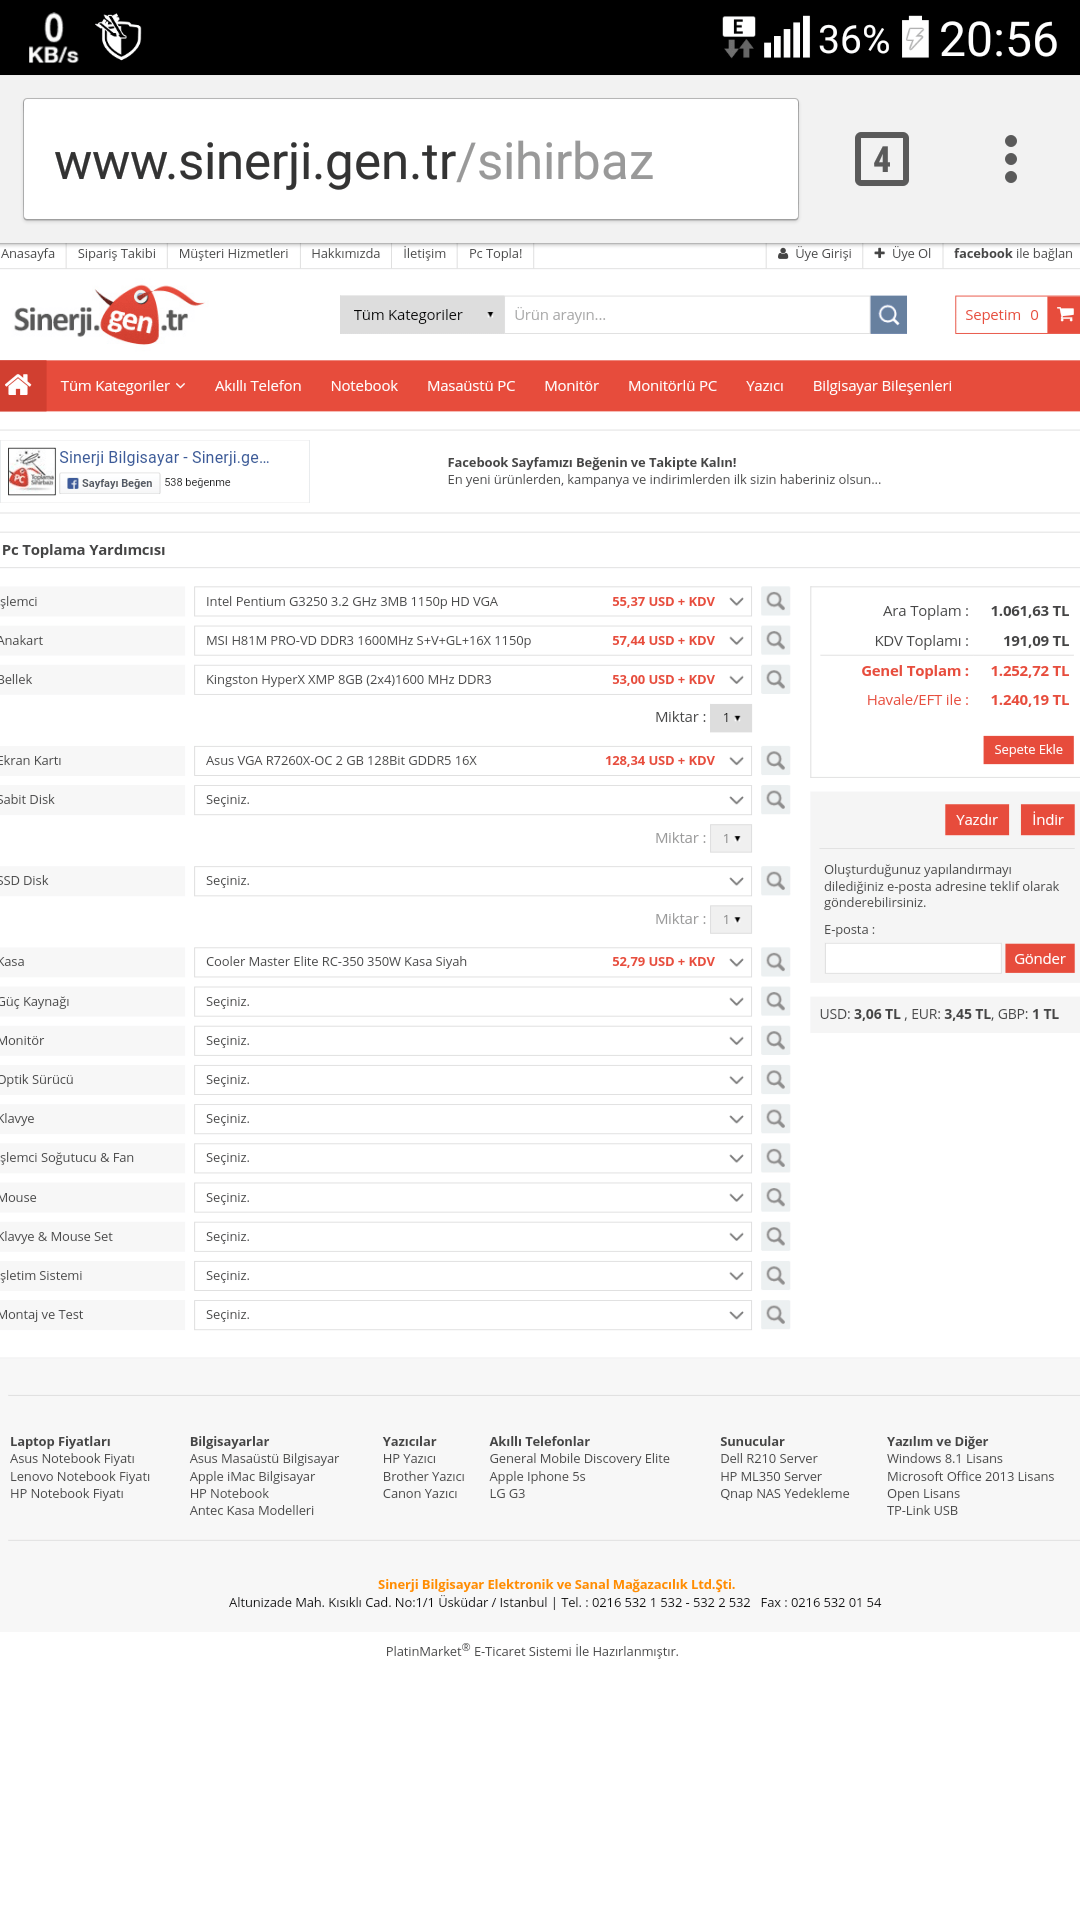Go to Masaüstü PC category
1080x1920 pixels.
(471, 386)
